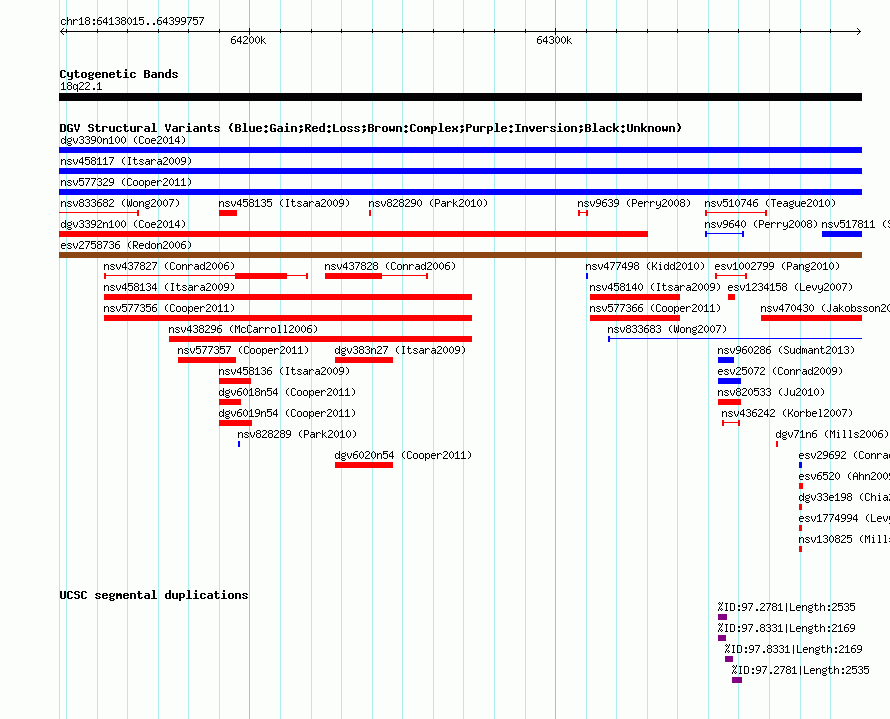Click the nsv577356 (Cooper2011) label
The image size is (890, 719).
click(169, 308)
